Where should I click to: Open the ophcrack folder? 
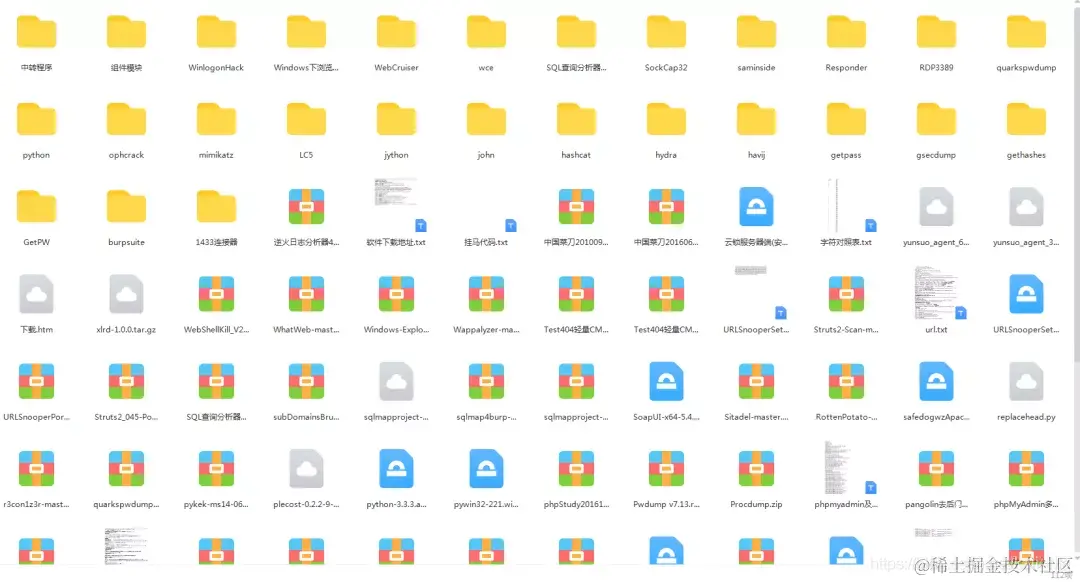click(x=126, y=120)
